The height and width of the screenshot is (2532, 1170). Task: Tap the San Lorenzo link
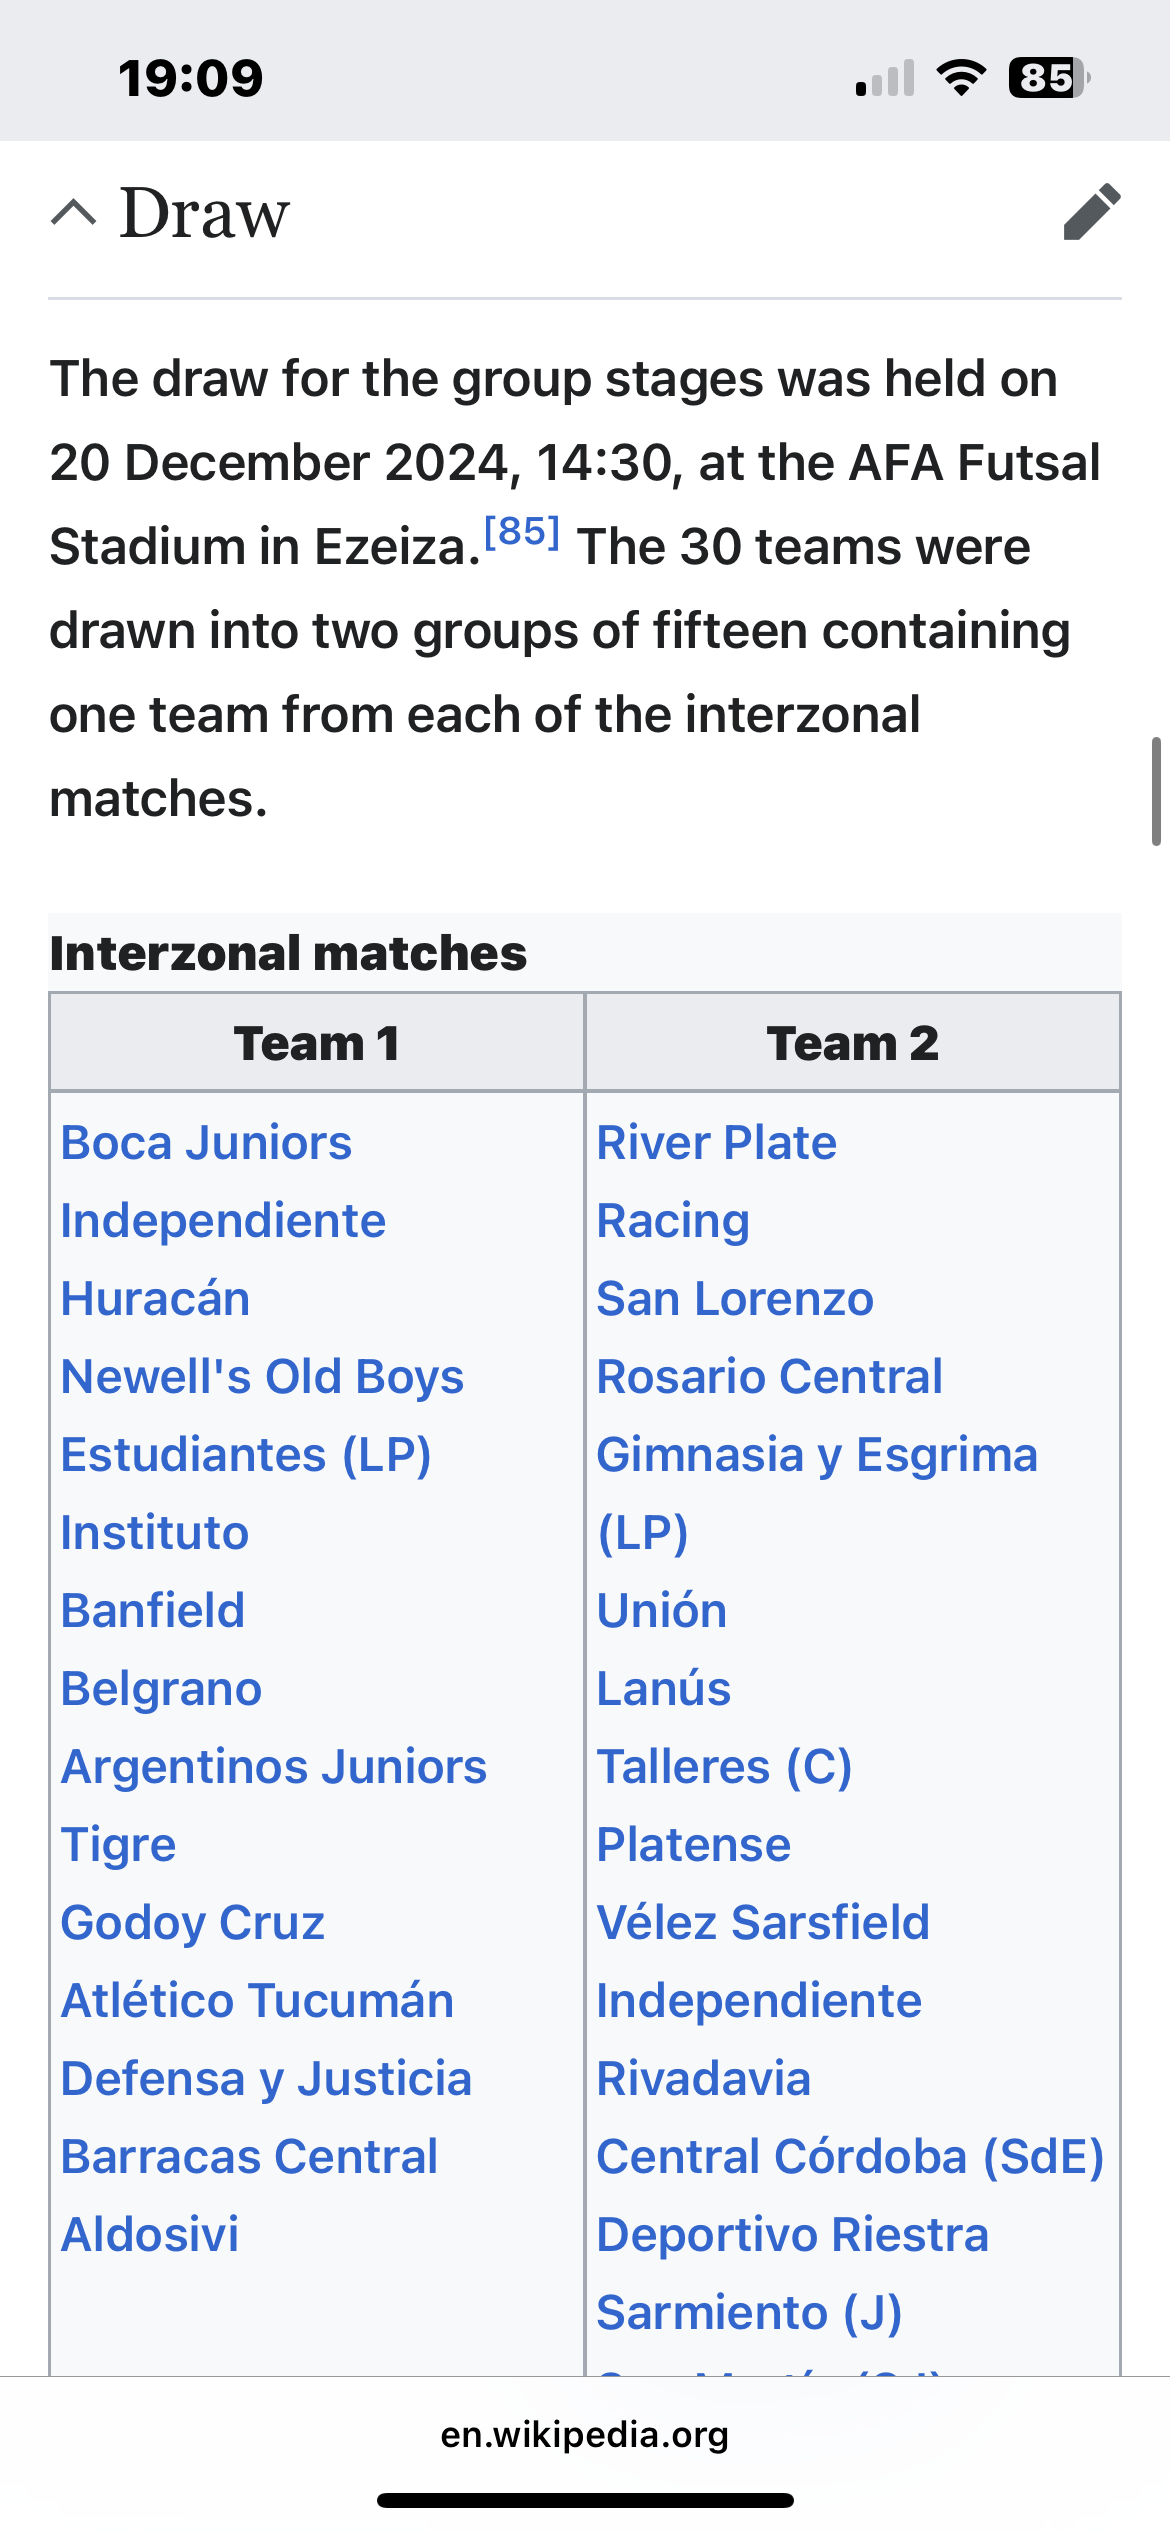(x=735, y=1298)
